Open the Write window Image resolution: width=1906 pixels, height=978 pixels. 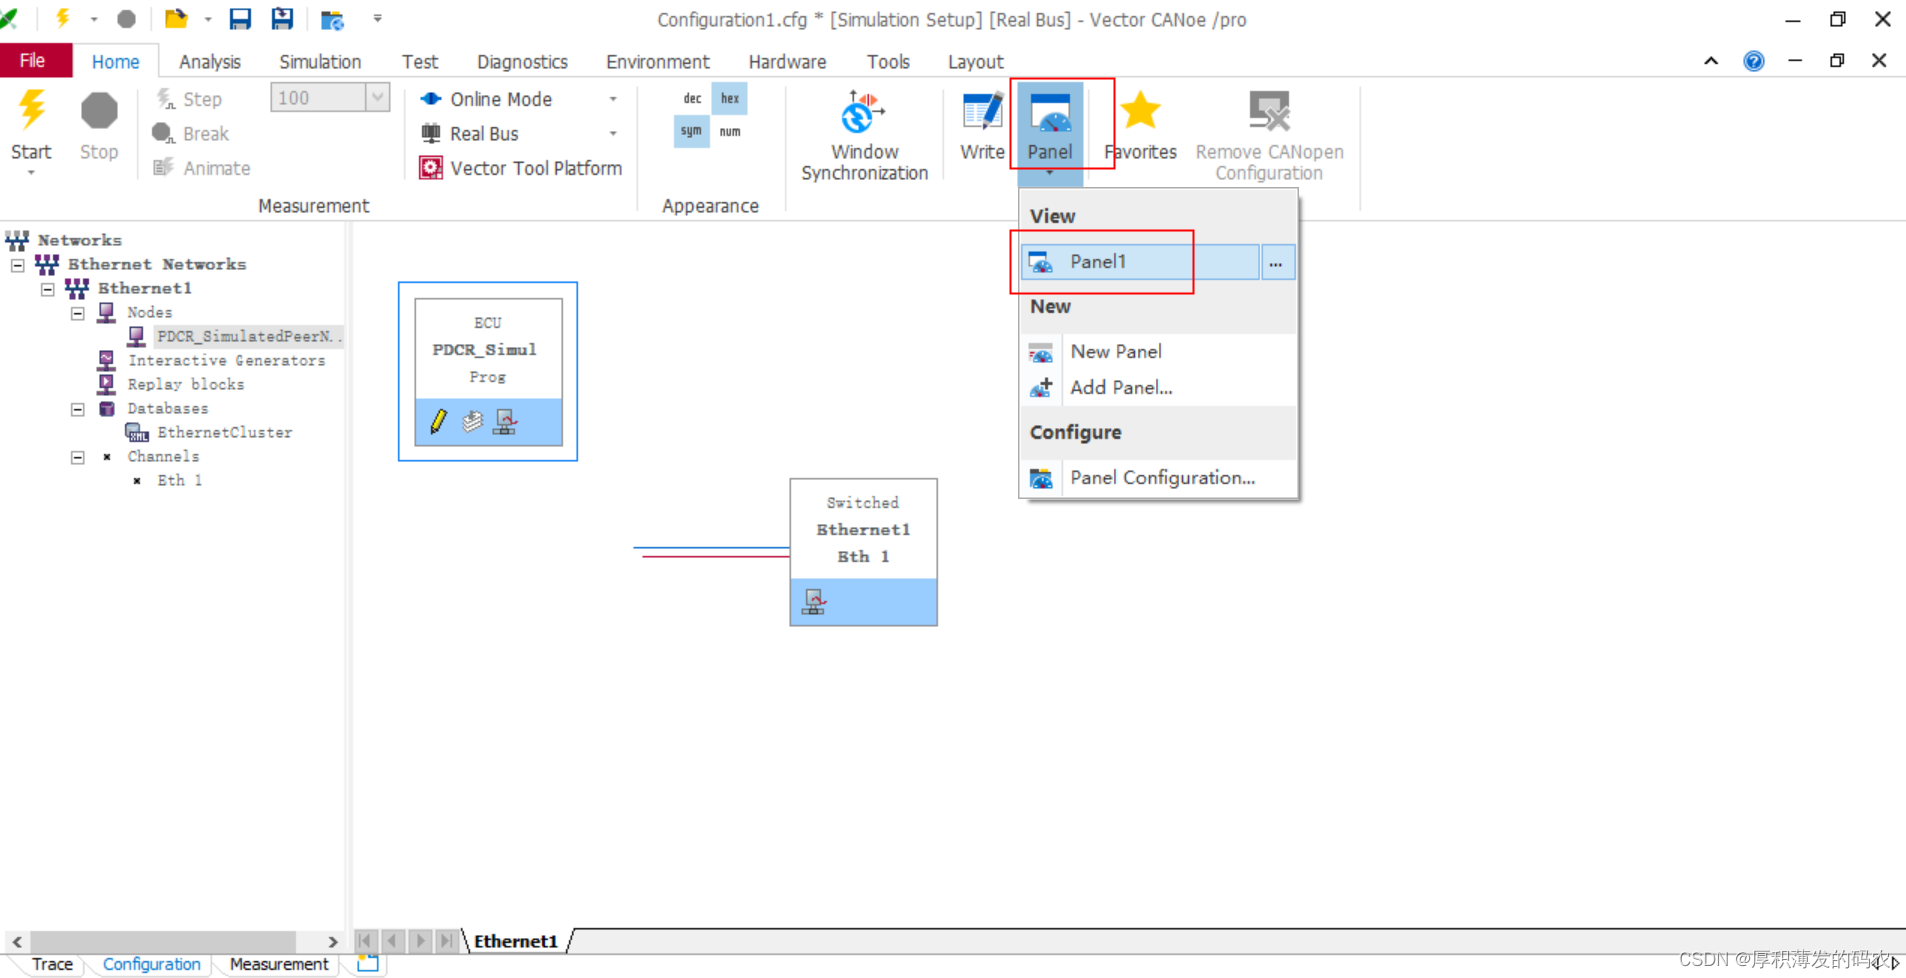[x=982, y=126]
